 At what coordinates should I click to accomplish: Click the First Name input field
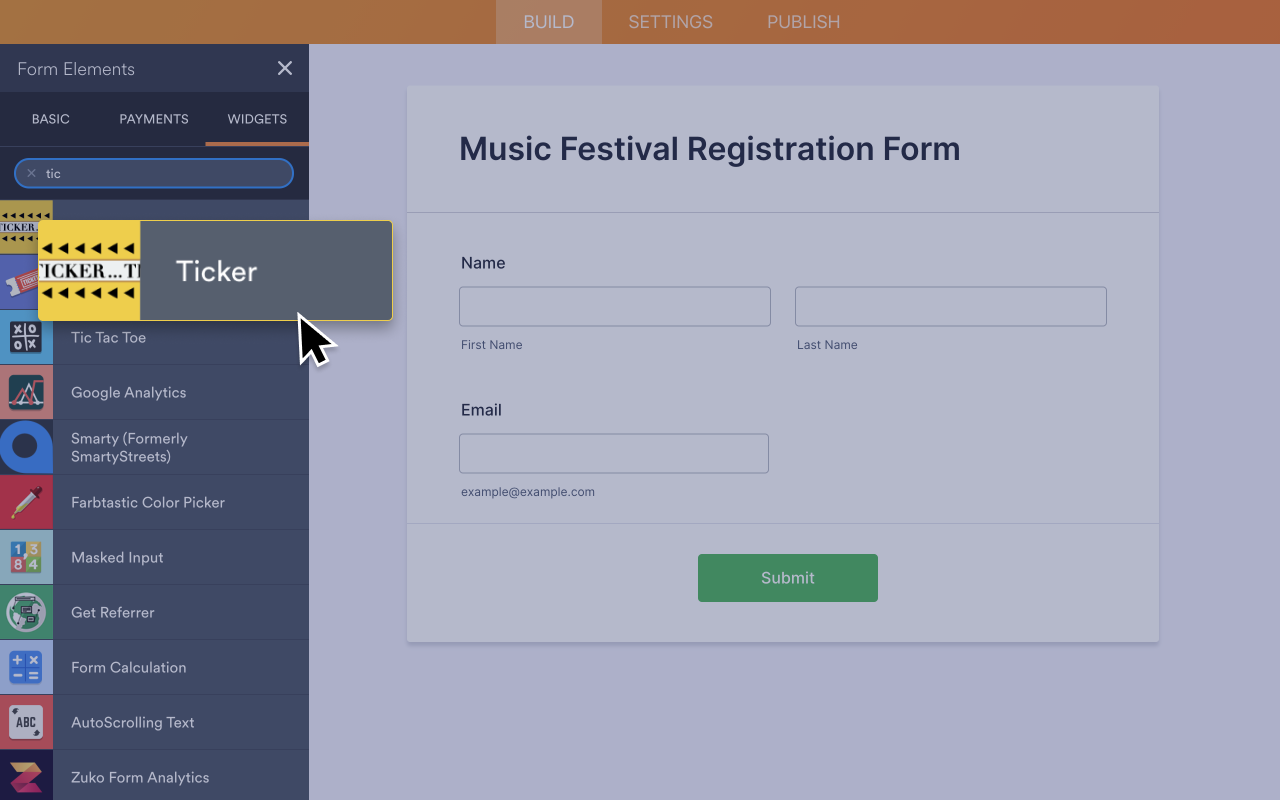[614, 306]
